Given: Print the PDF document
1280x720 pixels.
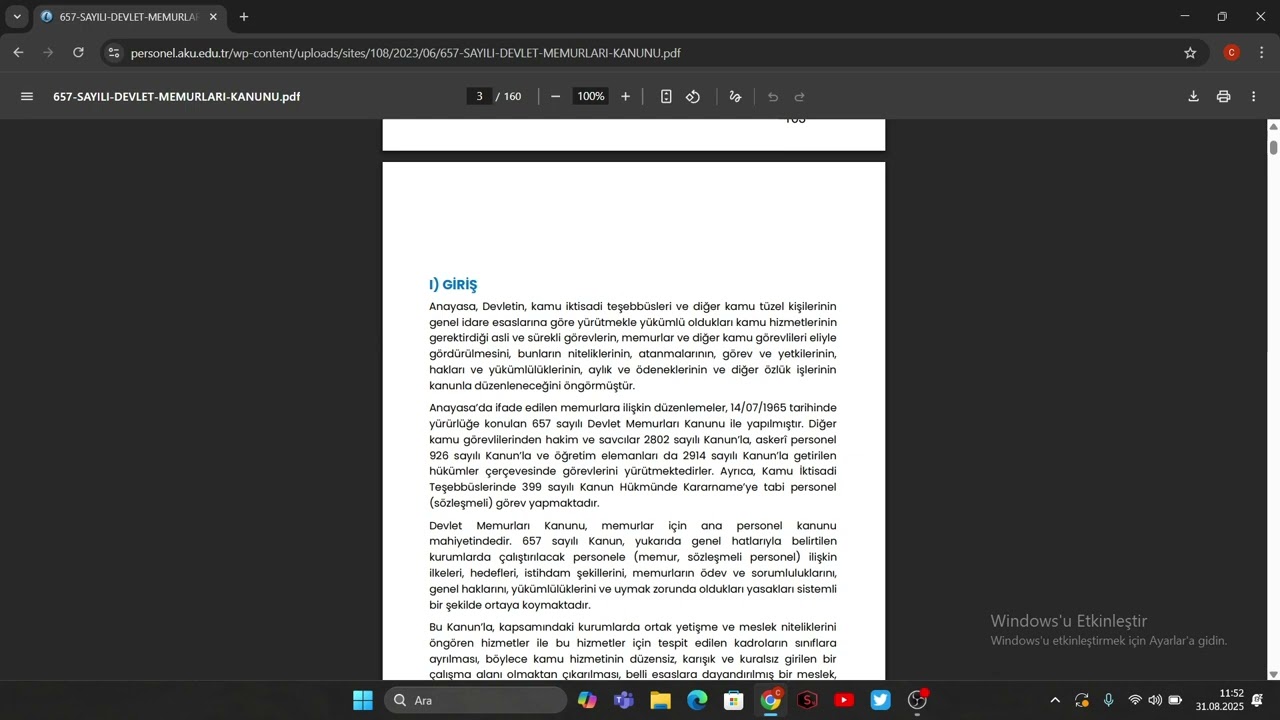Looking at the screenshot, I should click(1223, 97).
